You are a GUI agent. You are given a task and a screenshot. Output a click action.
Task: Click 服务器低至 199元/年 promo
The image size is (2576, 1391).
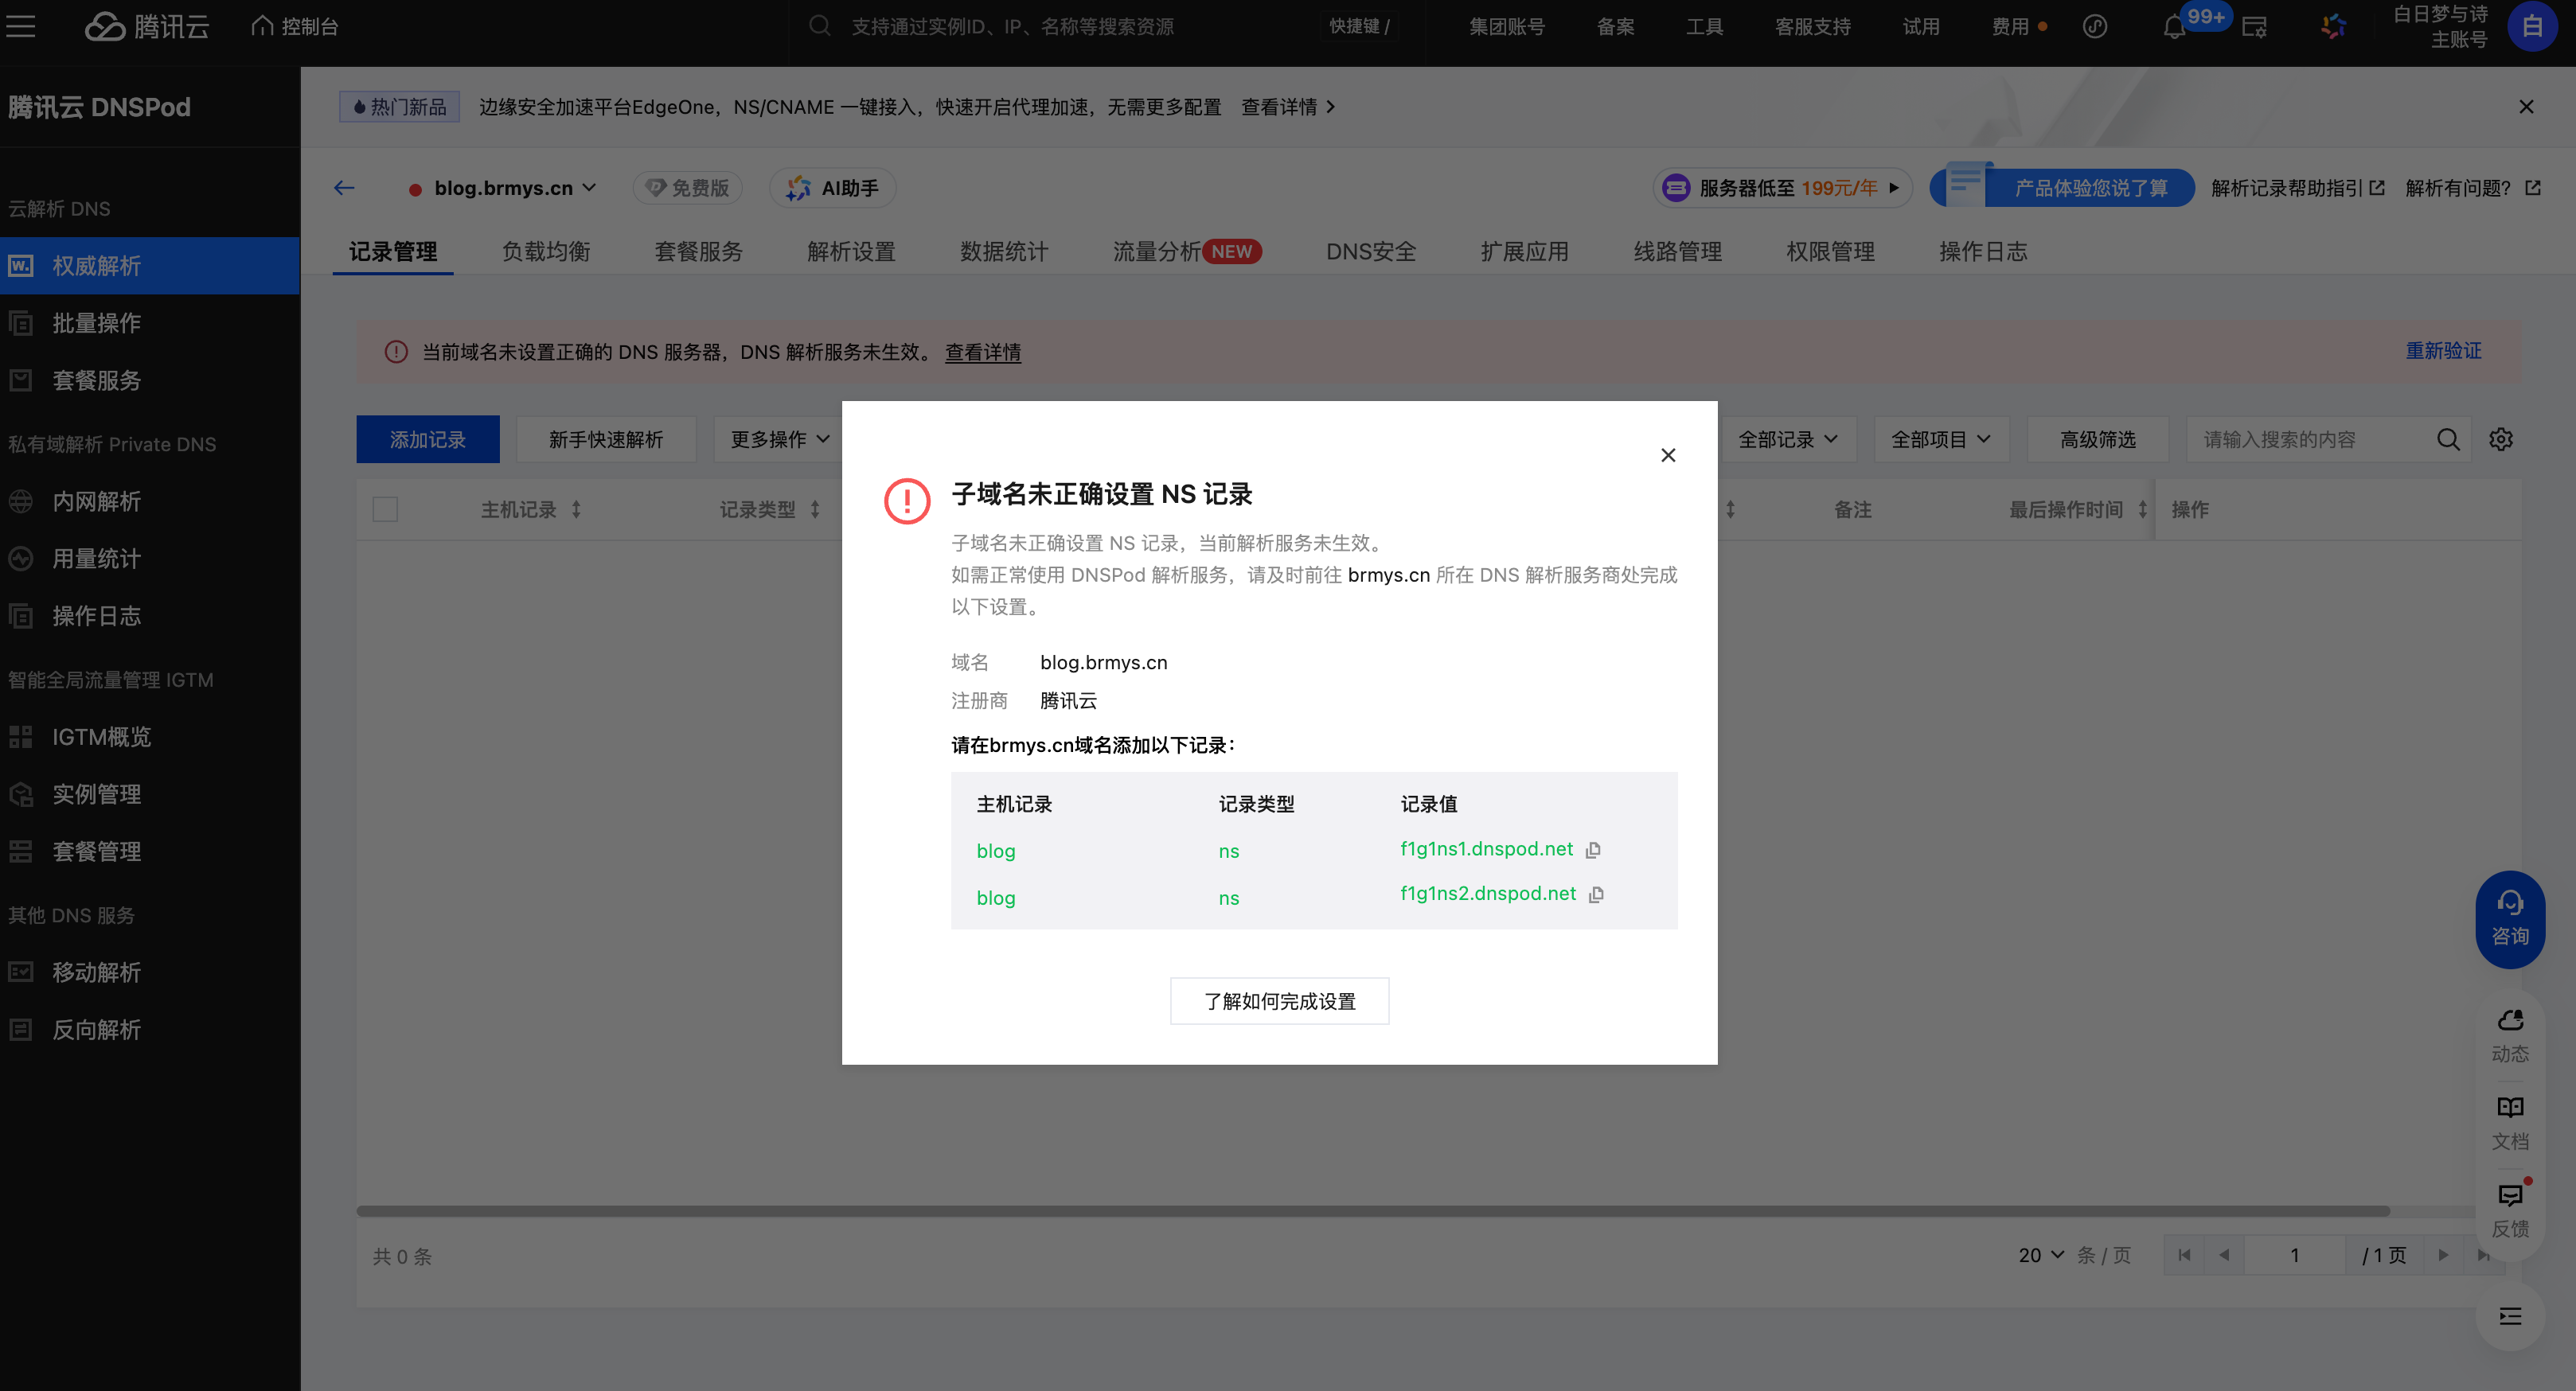(1782, 188)
